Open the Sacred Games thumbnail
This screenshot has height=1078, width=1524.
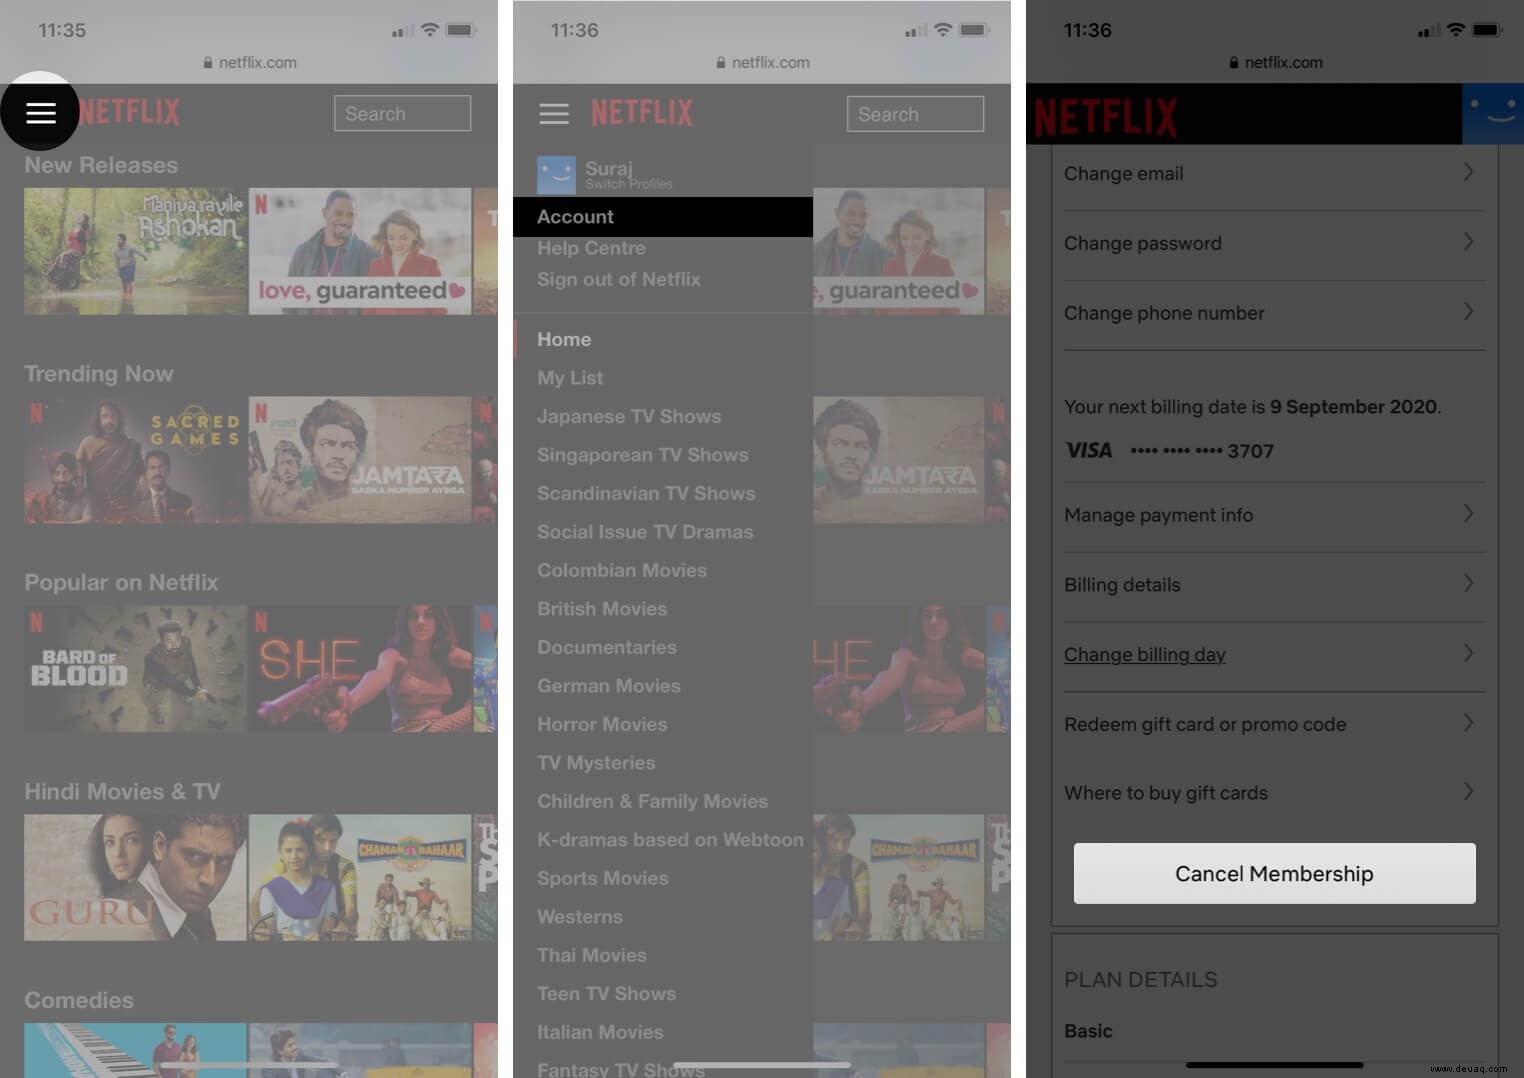coord(135,460)
